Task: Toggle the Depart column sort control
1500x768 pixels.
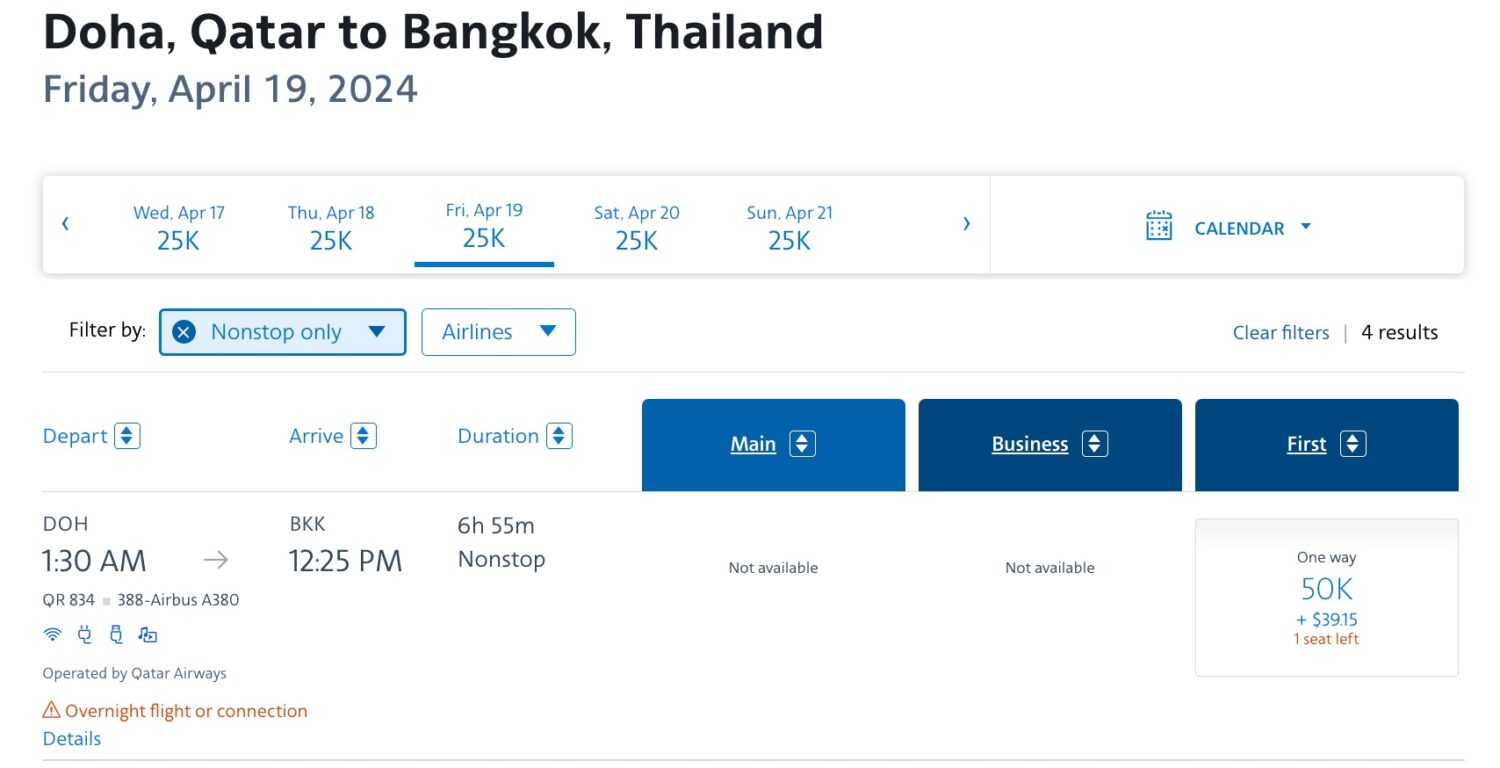Action: (126, 435)
